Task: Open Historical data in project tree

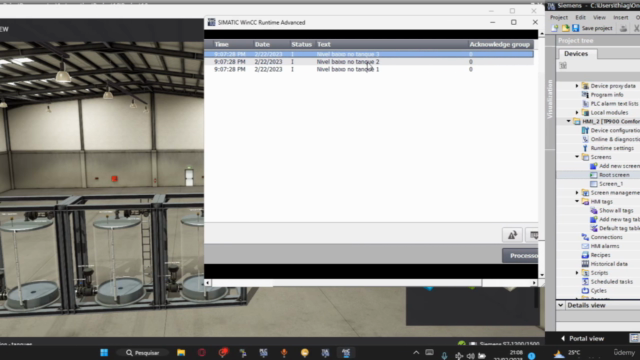Action: pos(609,264)
